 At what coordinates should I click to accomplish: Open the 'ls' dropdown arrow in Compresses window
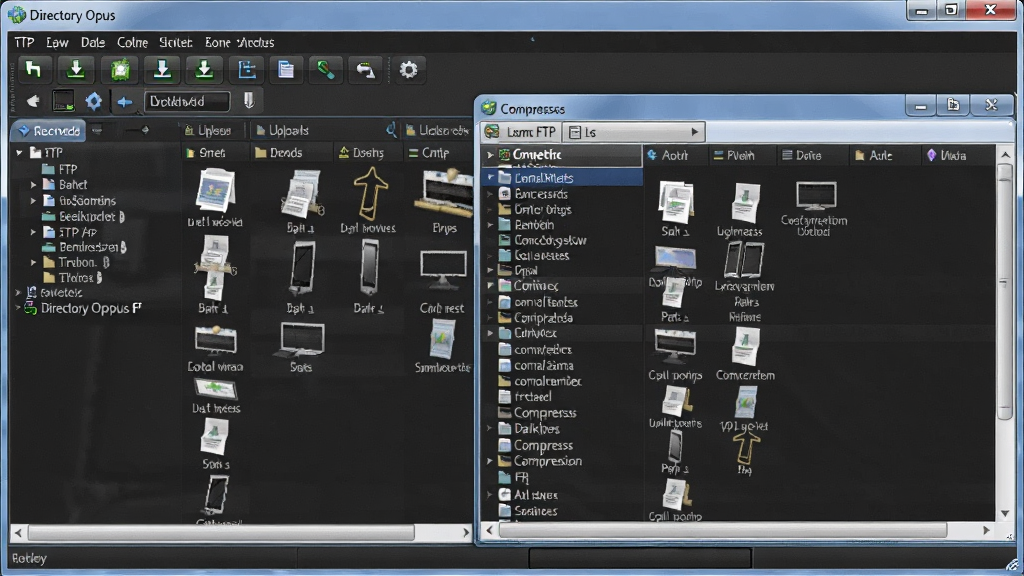point(694,132)
